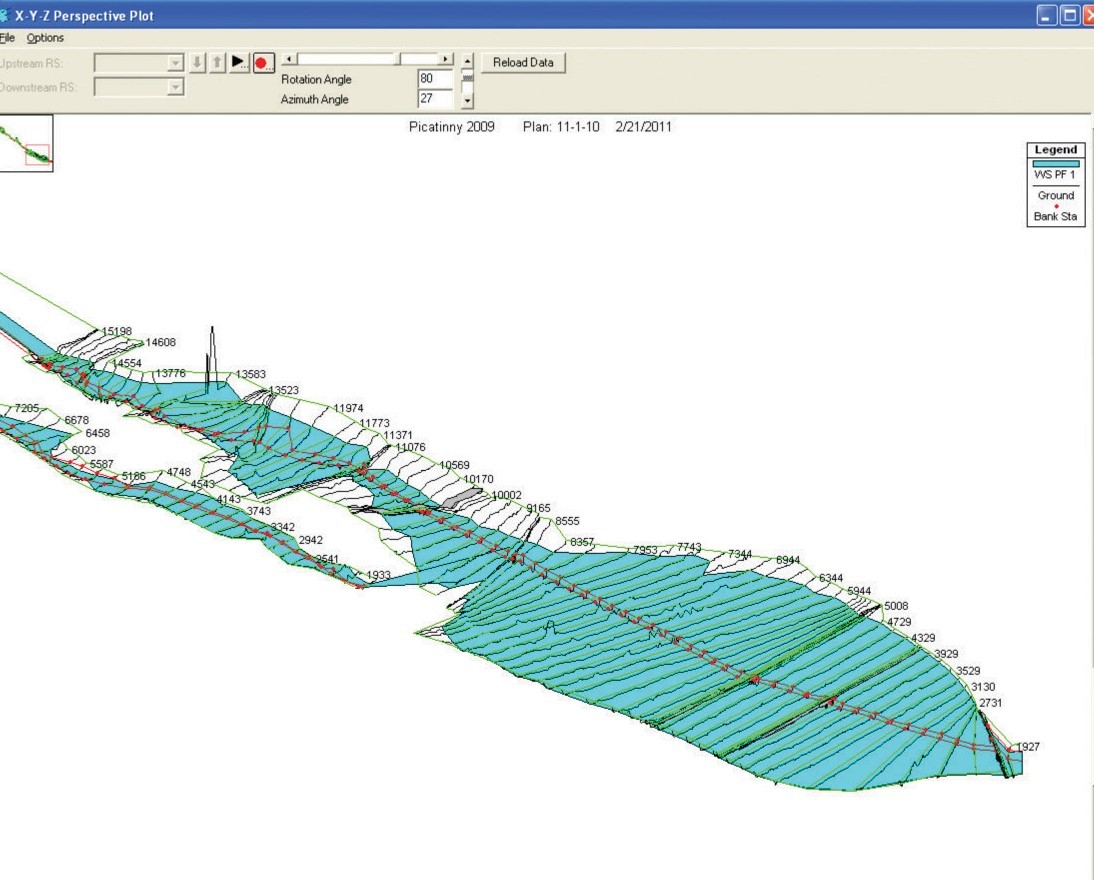Viewport: 1094px width, 880px height.
Task: Click the up arrow river station button
Action: coord(217,62)
